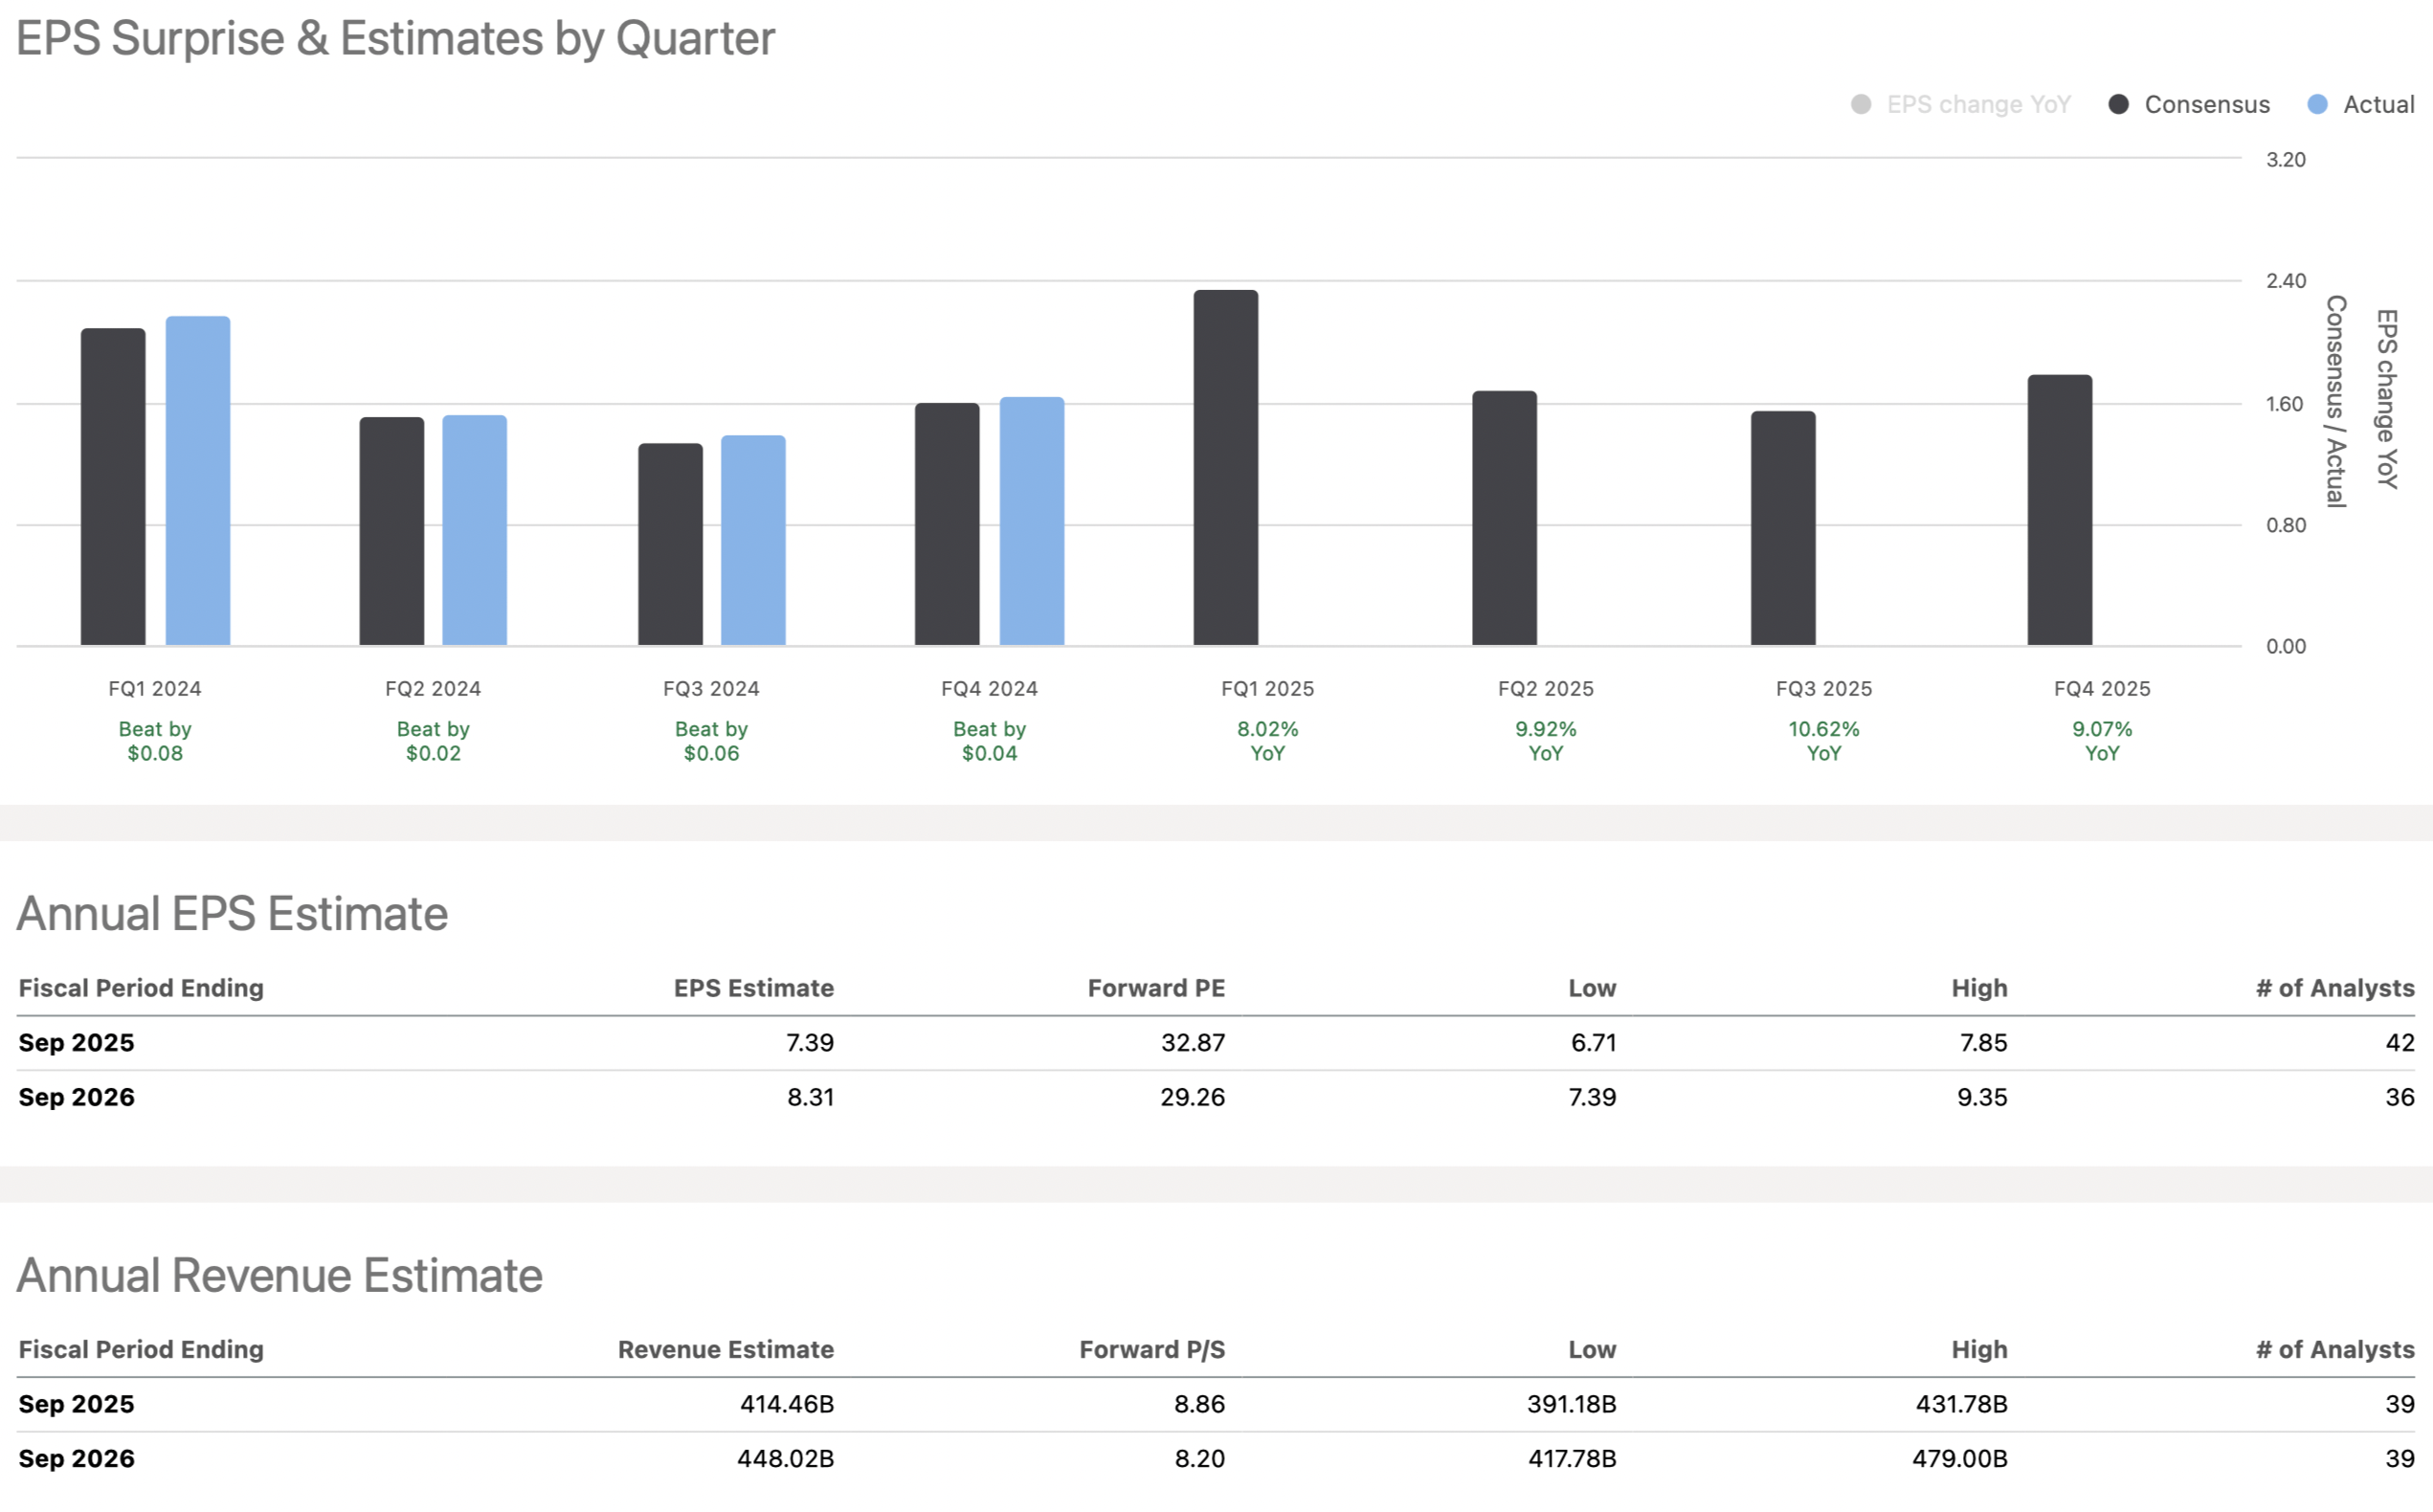2433x1512 pixels.
Task: Select the FQ4 2025 Consensus bar
Action: point(2060,510)
